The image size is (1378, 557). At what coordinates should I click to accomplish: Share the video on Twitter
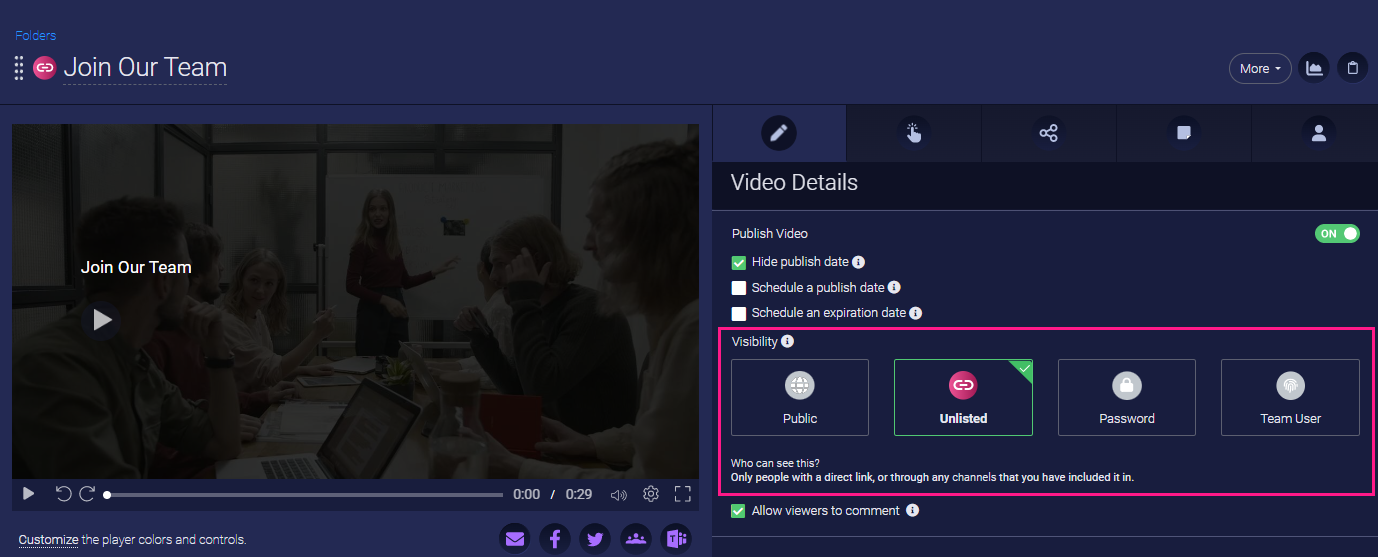point(595,539)
